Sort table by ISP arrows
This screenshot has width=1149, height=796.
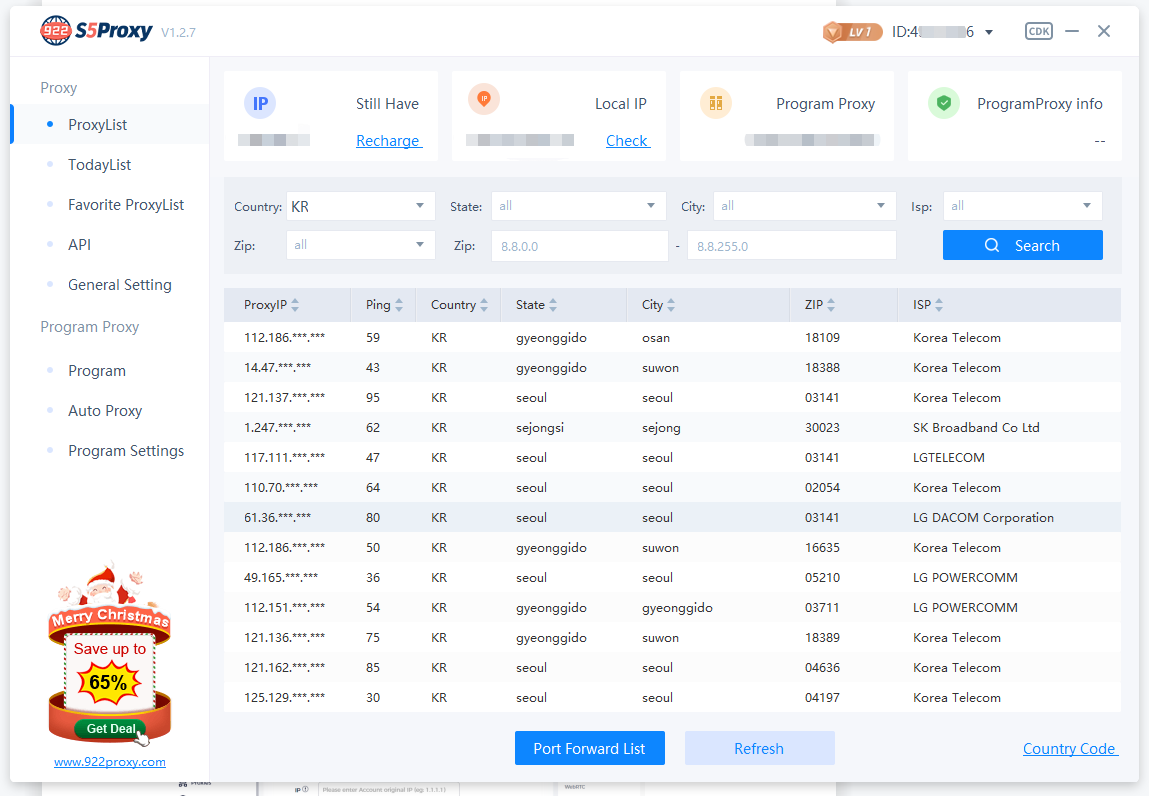[939, 305]
